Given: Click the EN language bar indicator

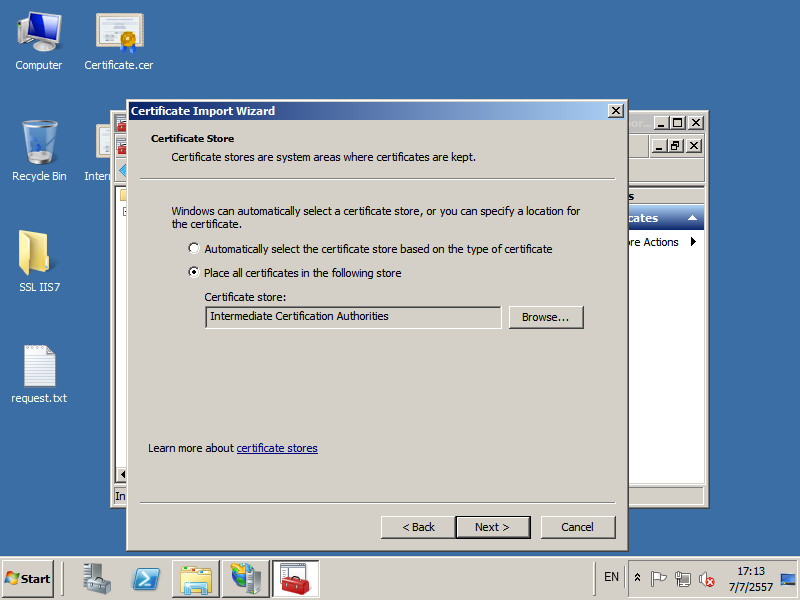Looking at the screenshot, I should [x=611, y=577].
